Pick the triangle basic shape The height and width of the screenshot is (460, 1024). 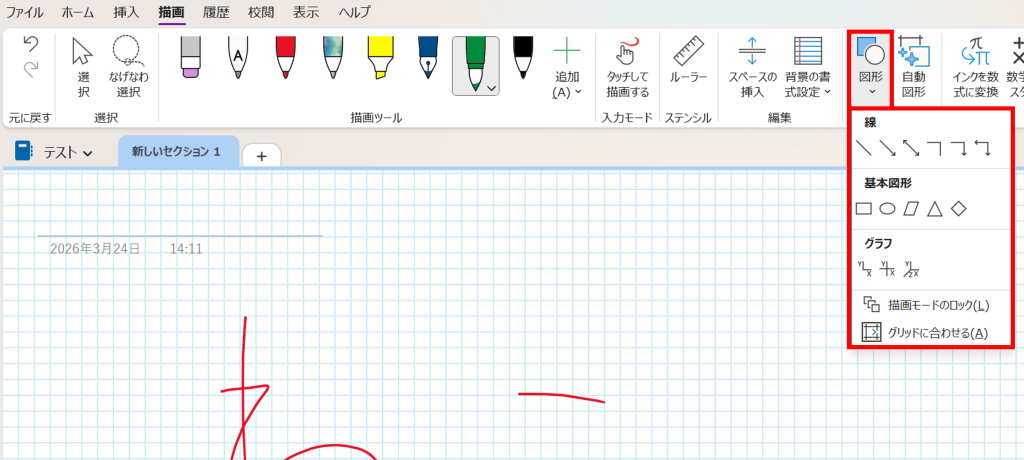click(x=934, y=209)
